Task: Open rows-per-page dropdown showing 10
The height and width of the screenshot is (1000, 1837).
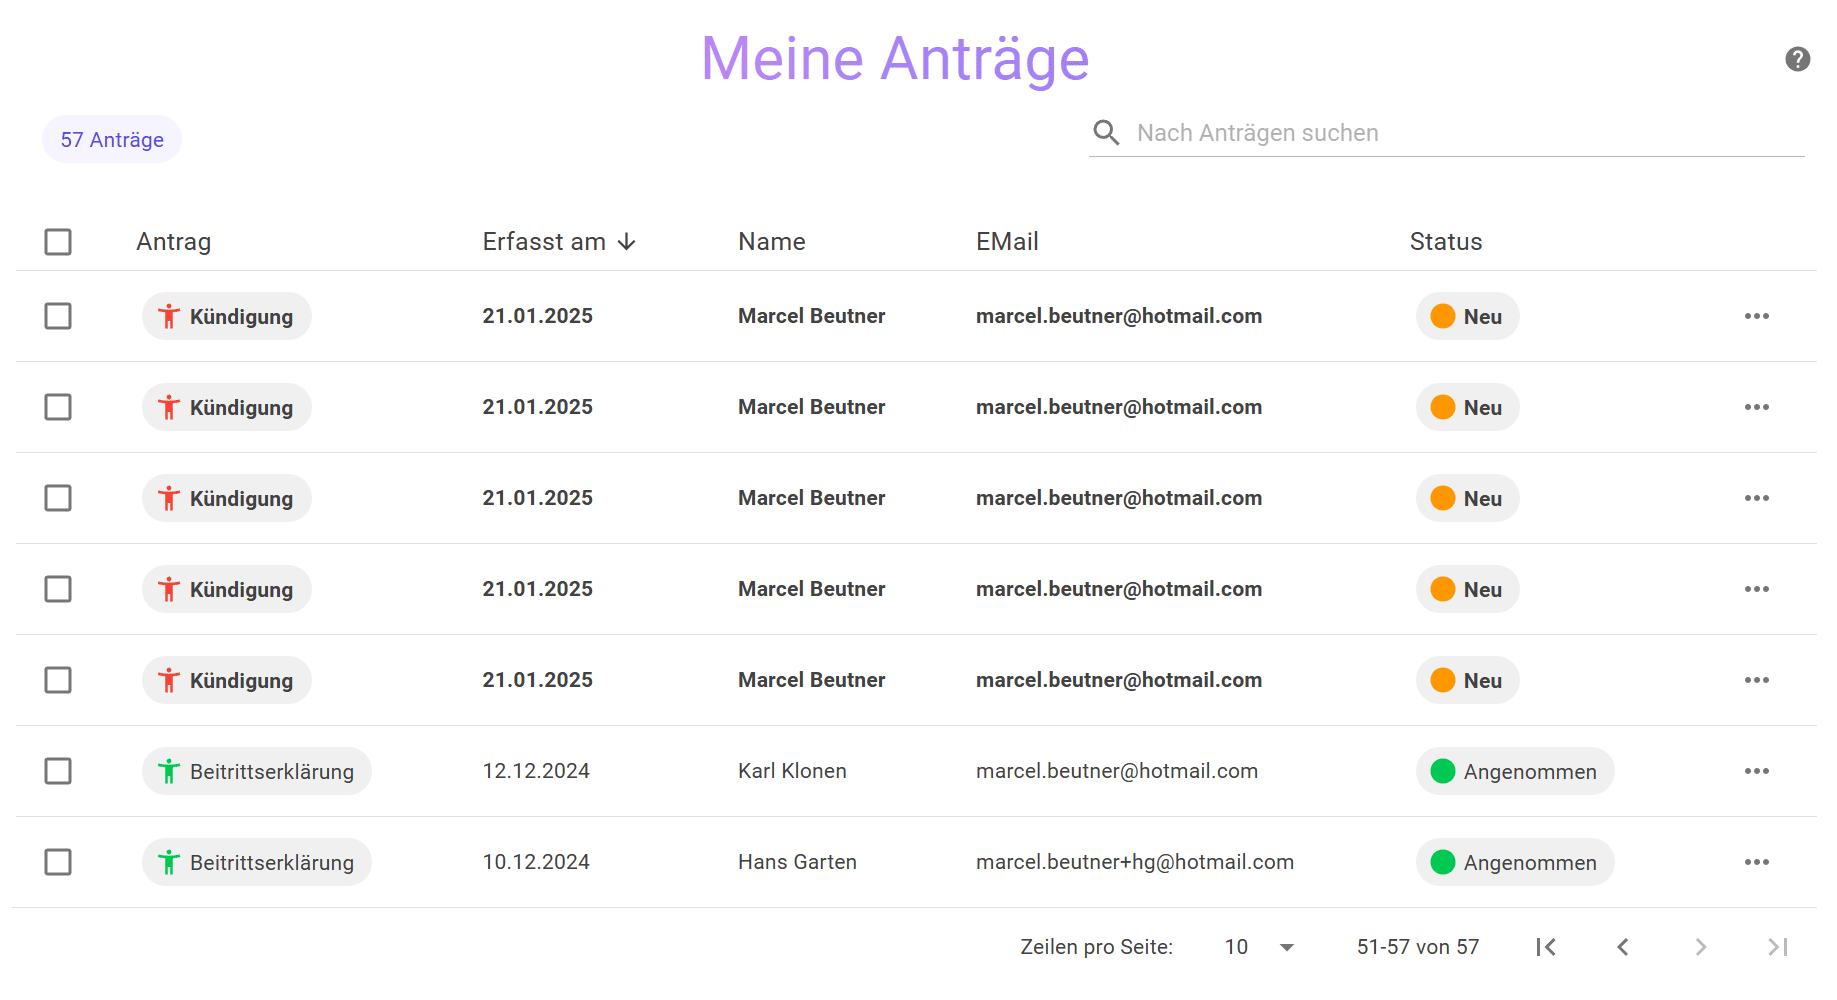Action: [1259, 947]
